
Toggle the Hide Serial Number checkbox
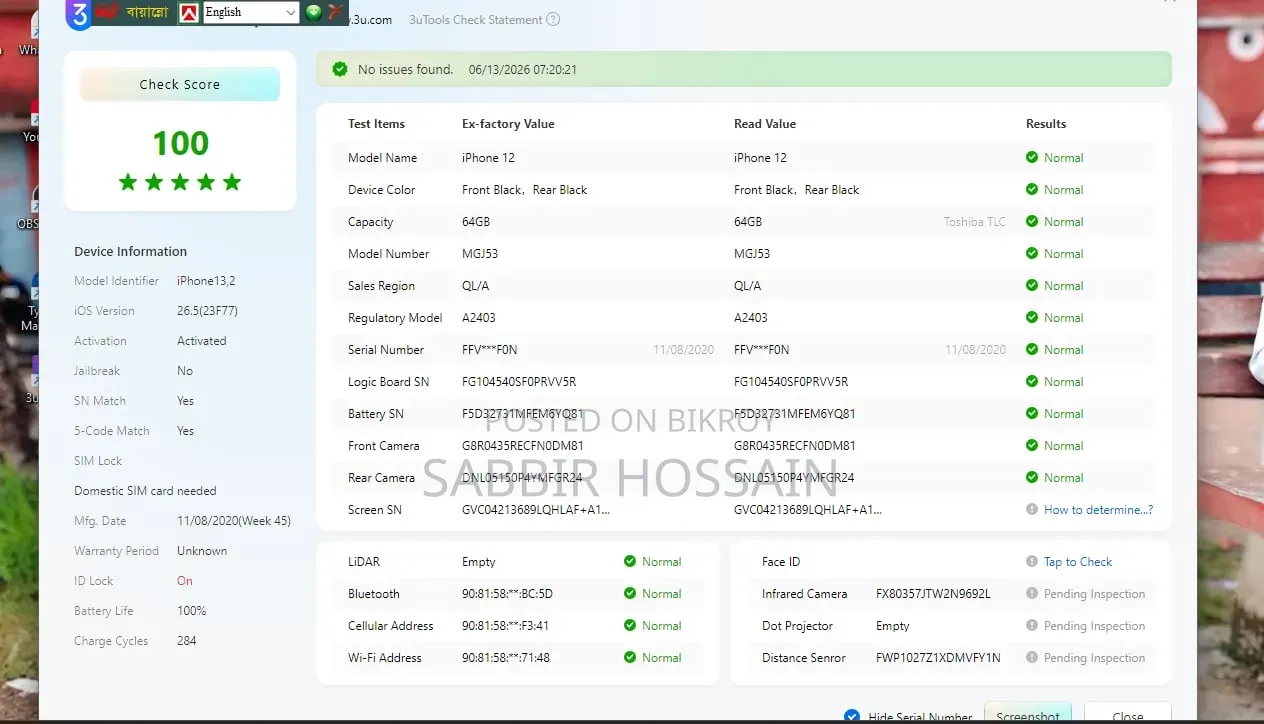(x=852, y=716)
